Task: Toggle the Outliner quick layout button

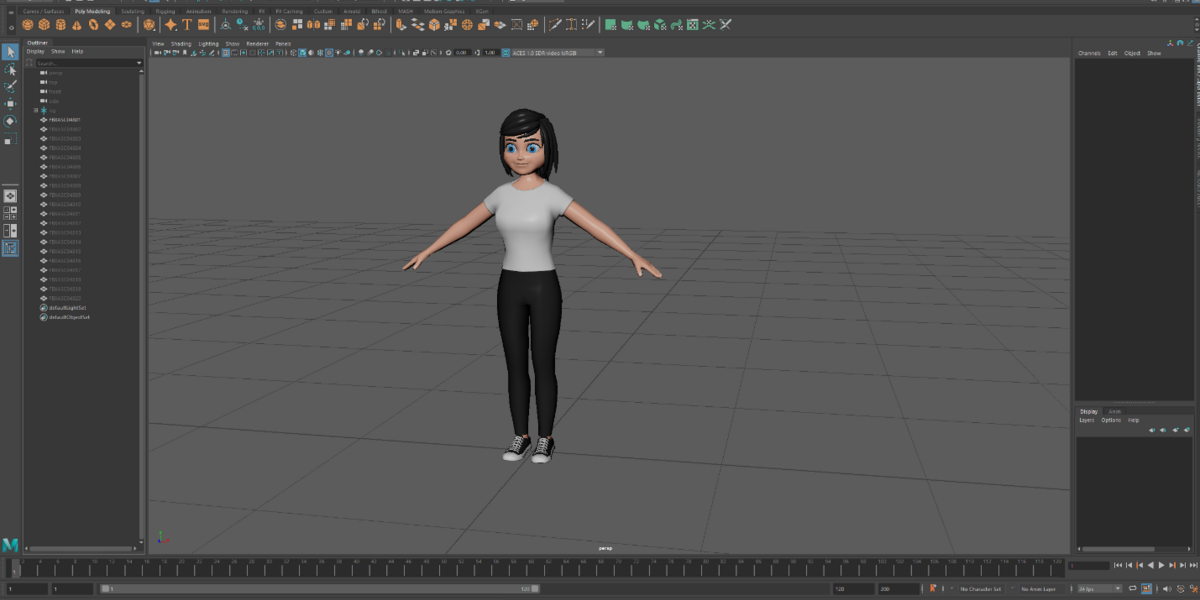Action: tap(10, 248)
